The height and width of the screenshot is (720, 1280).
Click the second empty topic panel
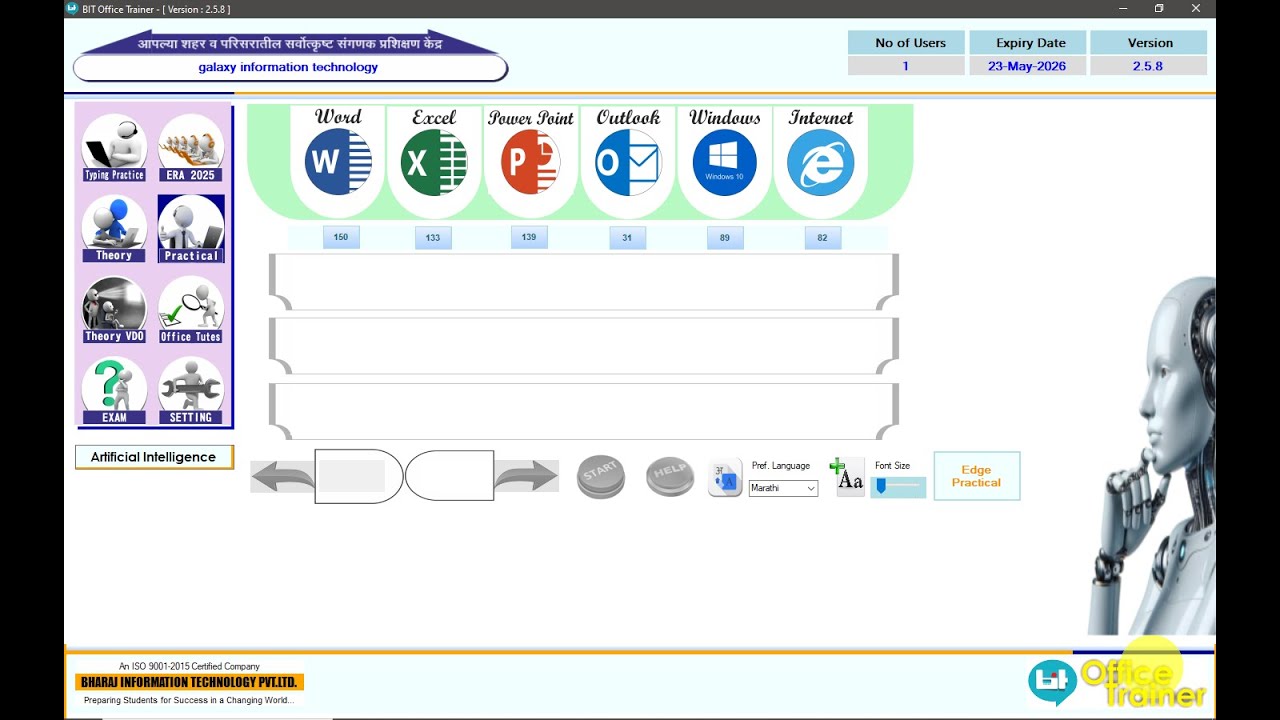click(x=584, y=346)
